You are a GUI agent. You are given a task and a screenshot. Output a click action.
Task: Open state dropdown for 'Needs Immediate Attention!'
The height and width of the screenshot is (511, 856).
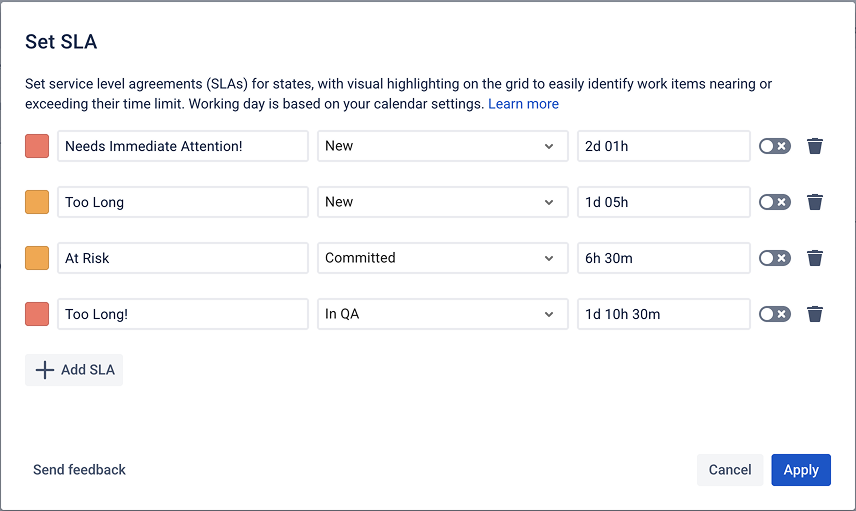point(439,146)
